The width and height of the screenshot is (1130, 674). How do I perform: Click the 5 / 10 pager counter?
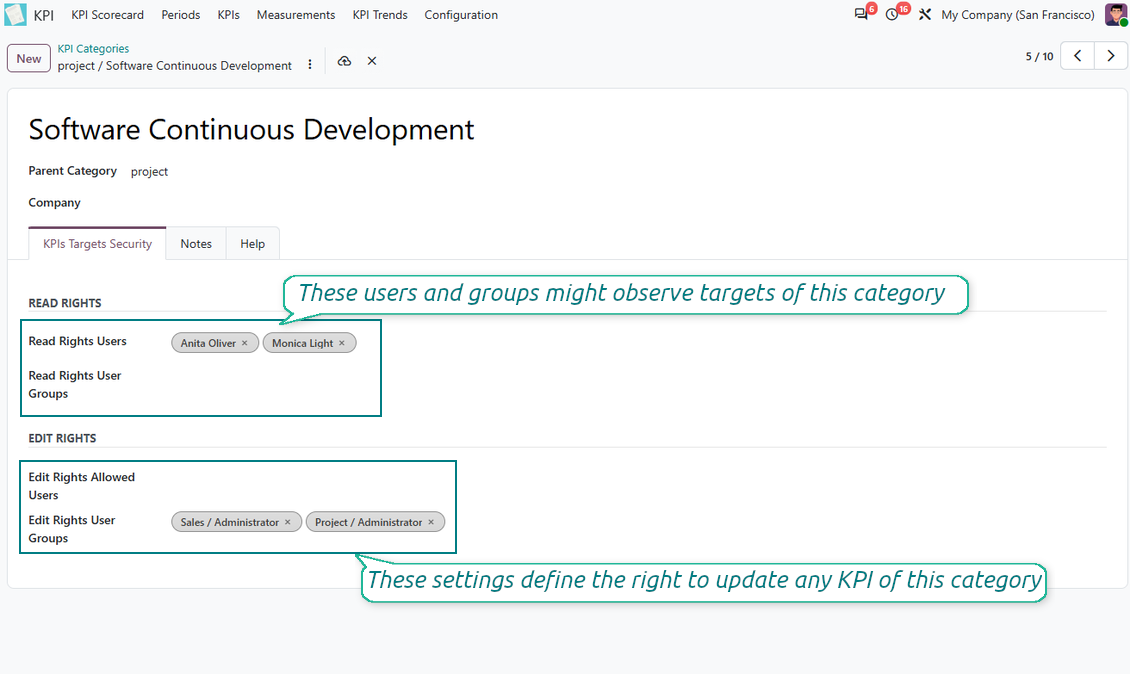pos(1039,56)
